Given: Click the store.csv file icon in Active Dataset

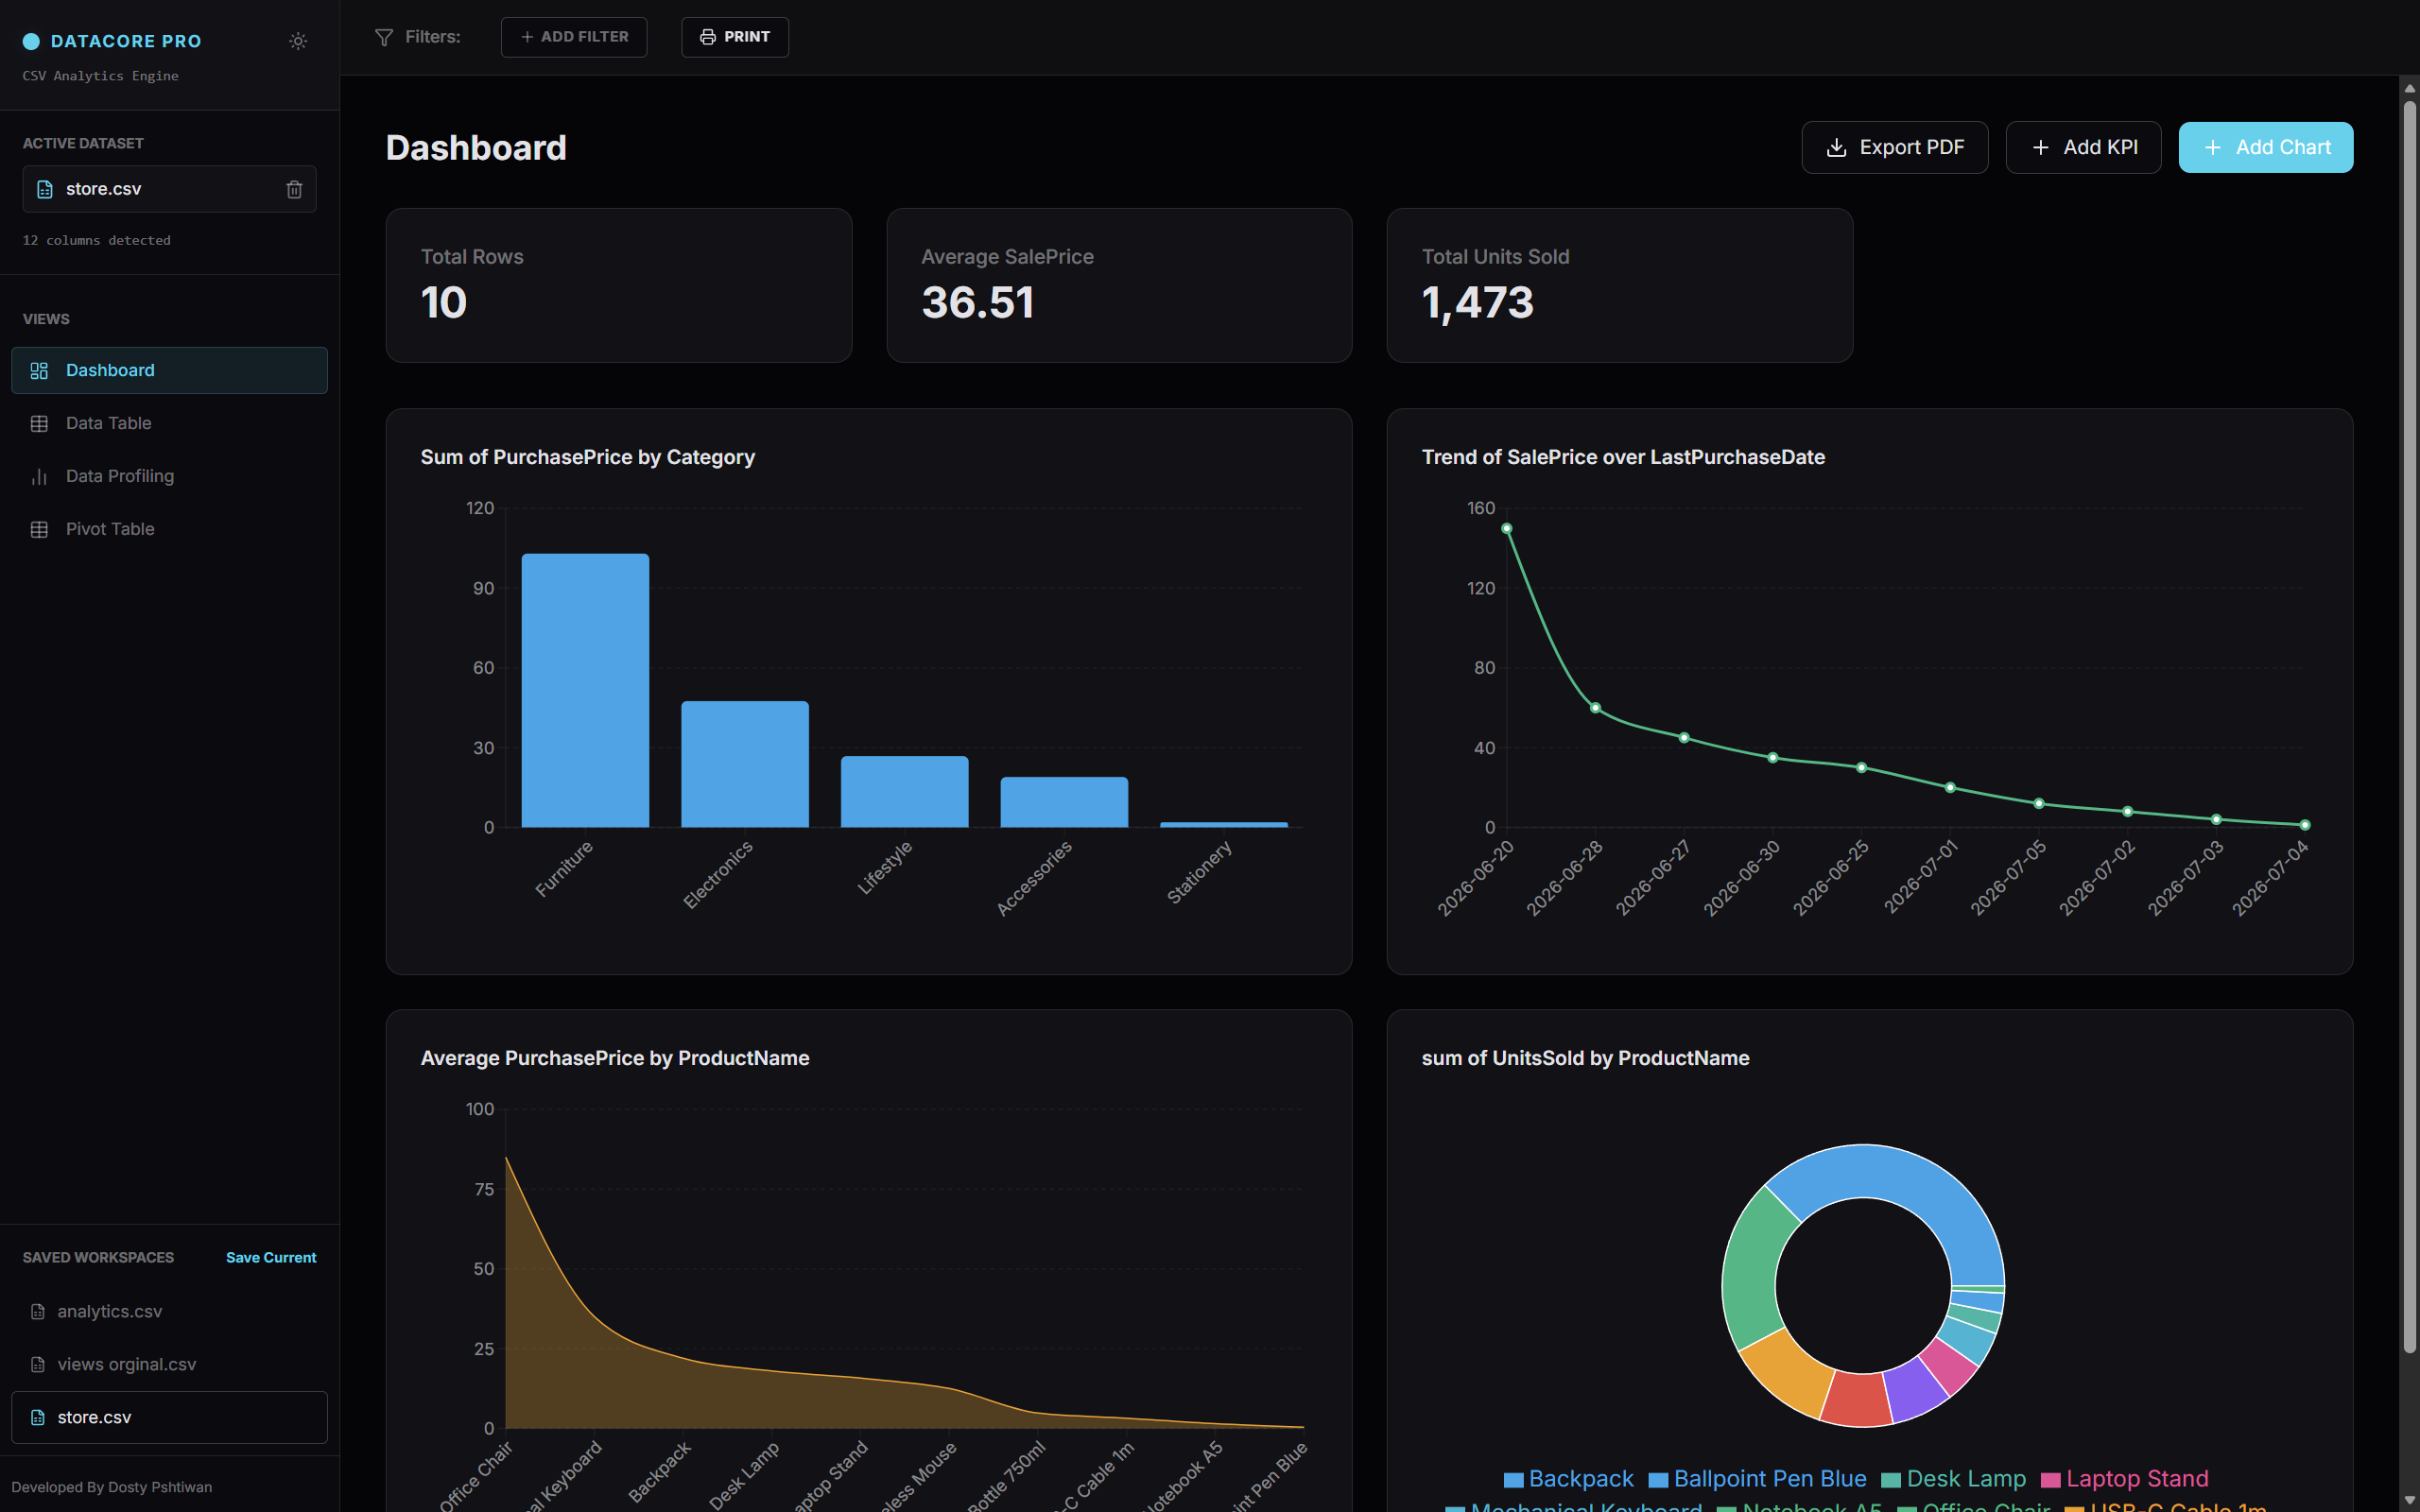Looking at the screenshot, I should tap(45, 189).
